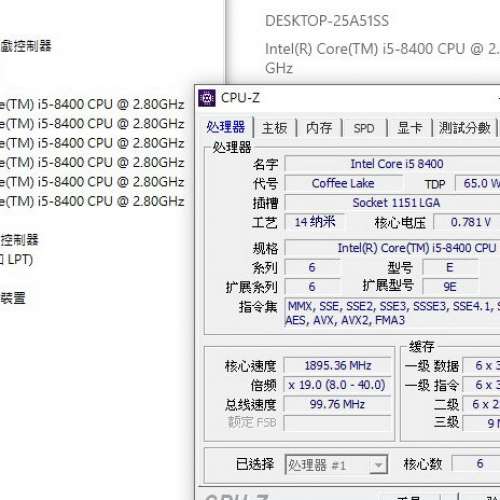The width and height of the screenshot is (500, 500).
Task: Click the 一级 数据 cache value
Action: [482, 366]
